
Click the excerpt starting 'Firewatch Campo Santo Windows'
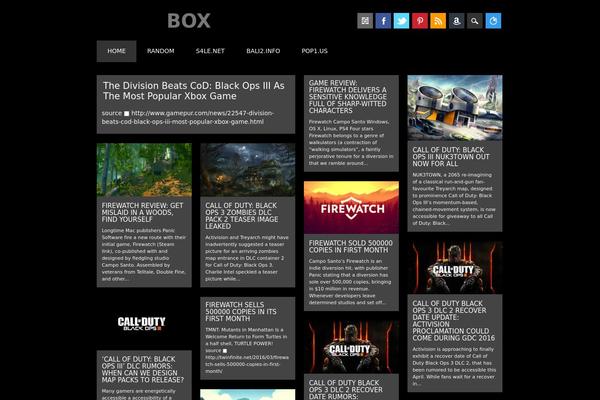351,142
